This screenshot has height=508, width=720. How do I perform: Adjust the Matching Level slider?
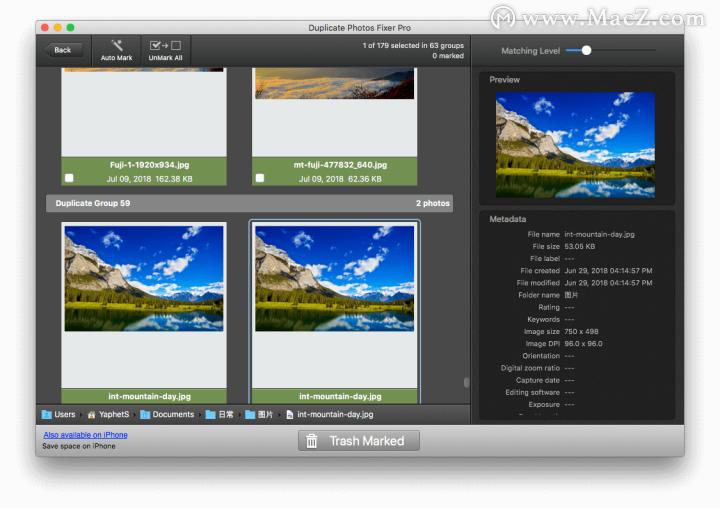click(586, 50)
